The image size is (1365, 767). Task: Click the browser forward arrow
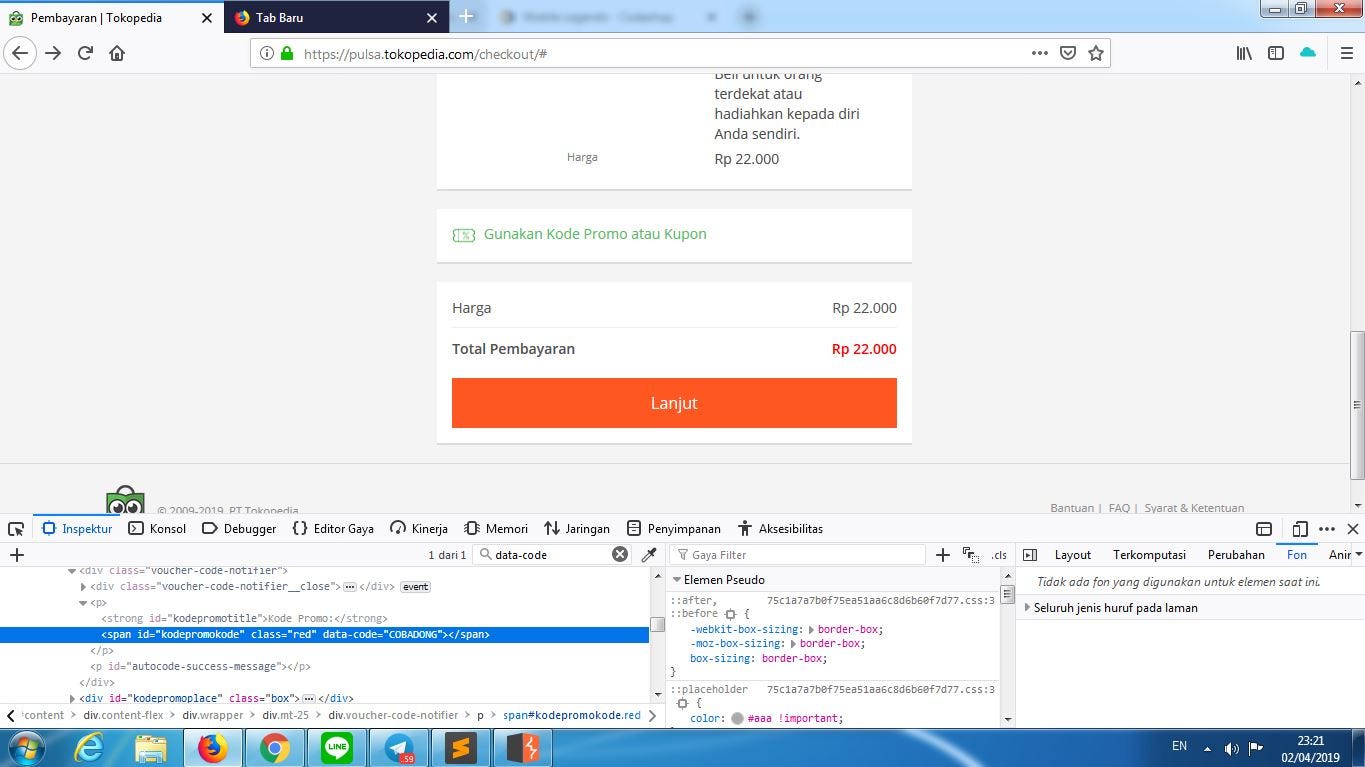[53, 53]
